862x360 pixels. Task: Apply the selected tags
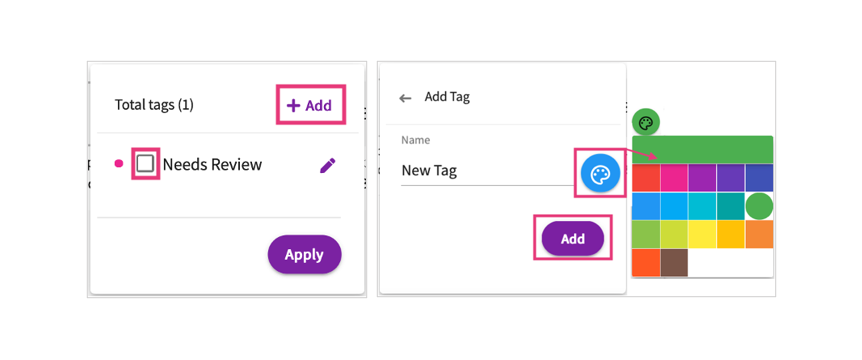[305, 254]
